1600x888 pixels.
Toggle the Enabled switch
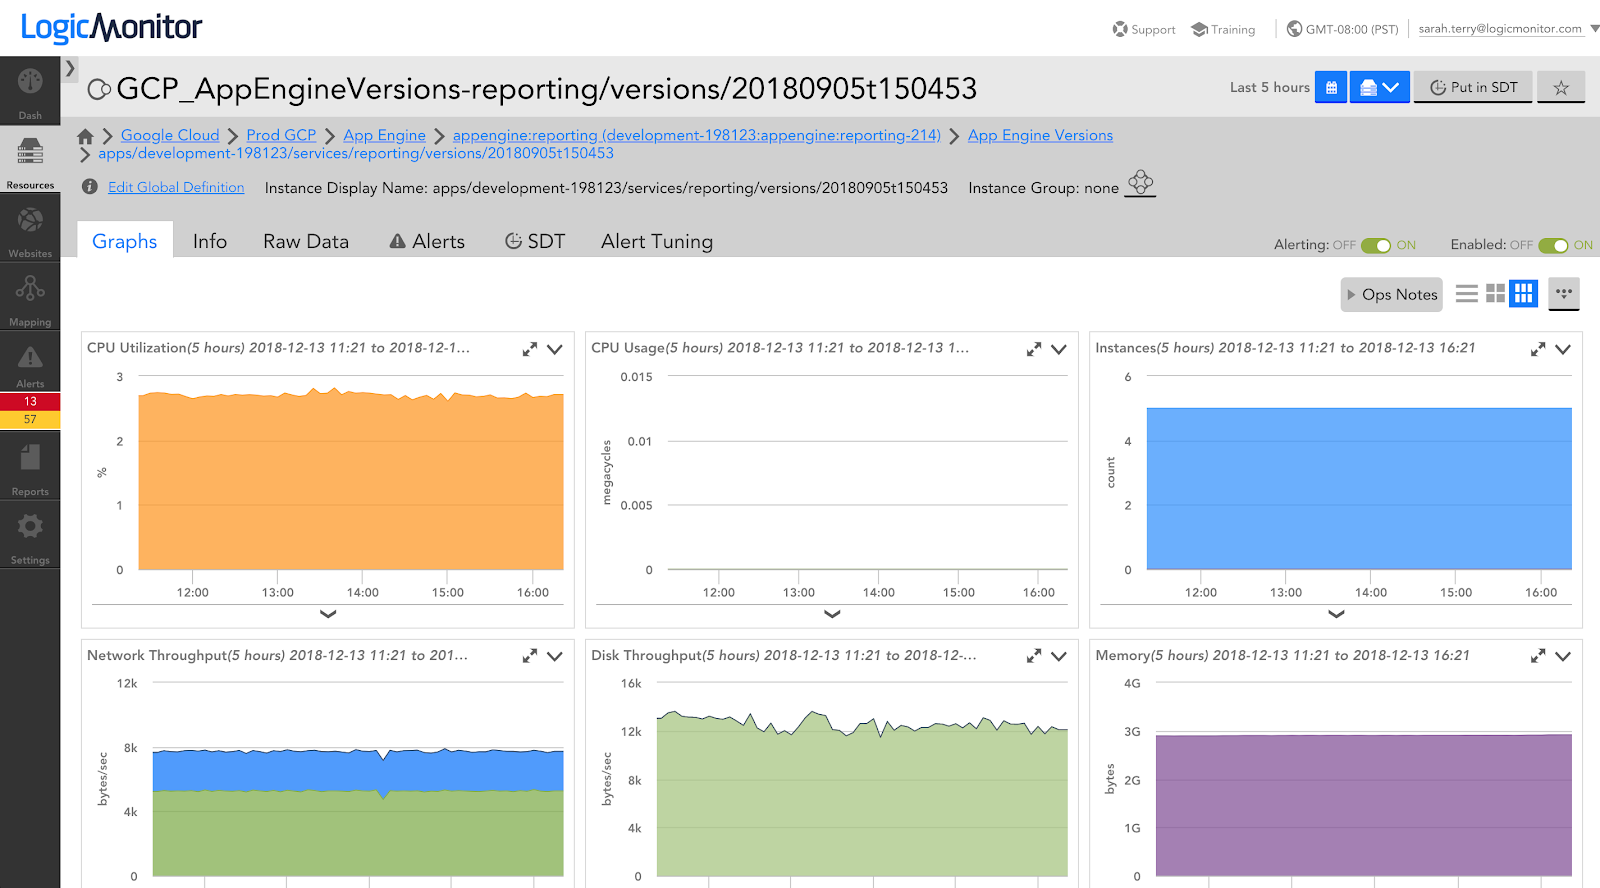point(1553,245)
